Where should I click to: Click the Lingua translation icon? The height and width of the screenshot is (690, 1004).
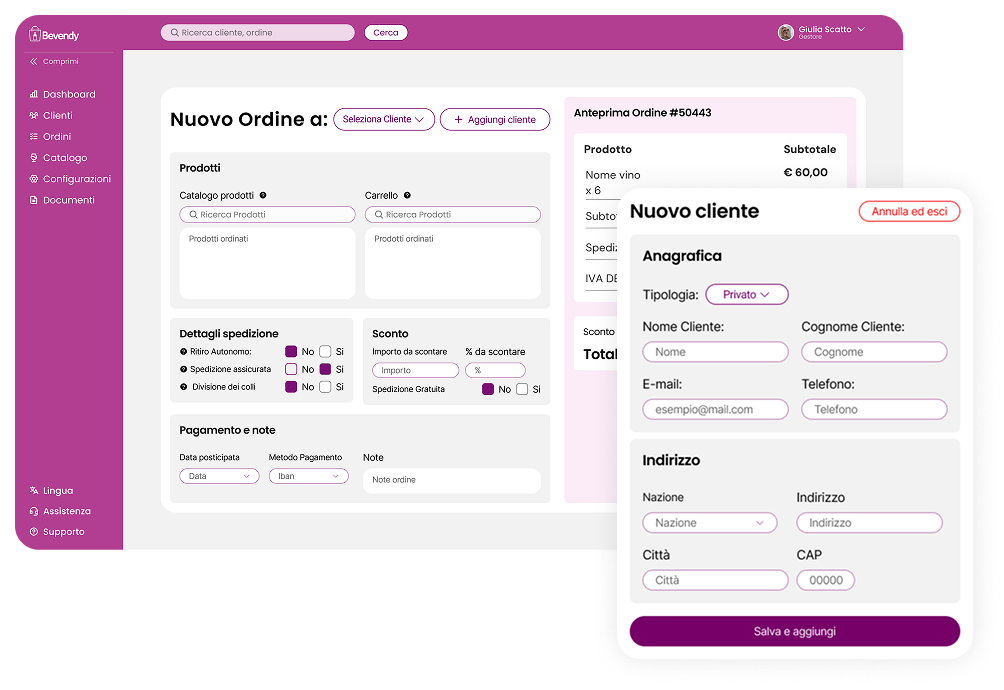click(33, 490)
